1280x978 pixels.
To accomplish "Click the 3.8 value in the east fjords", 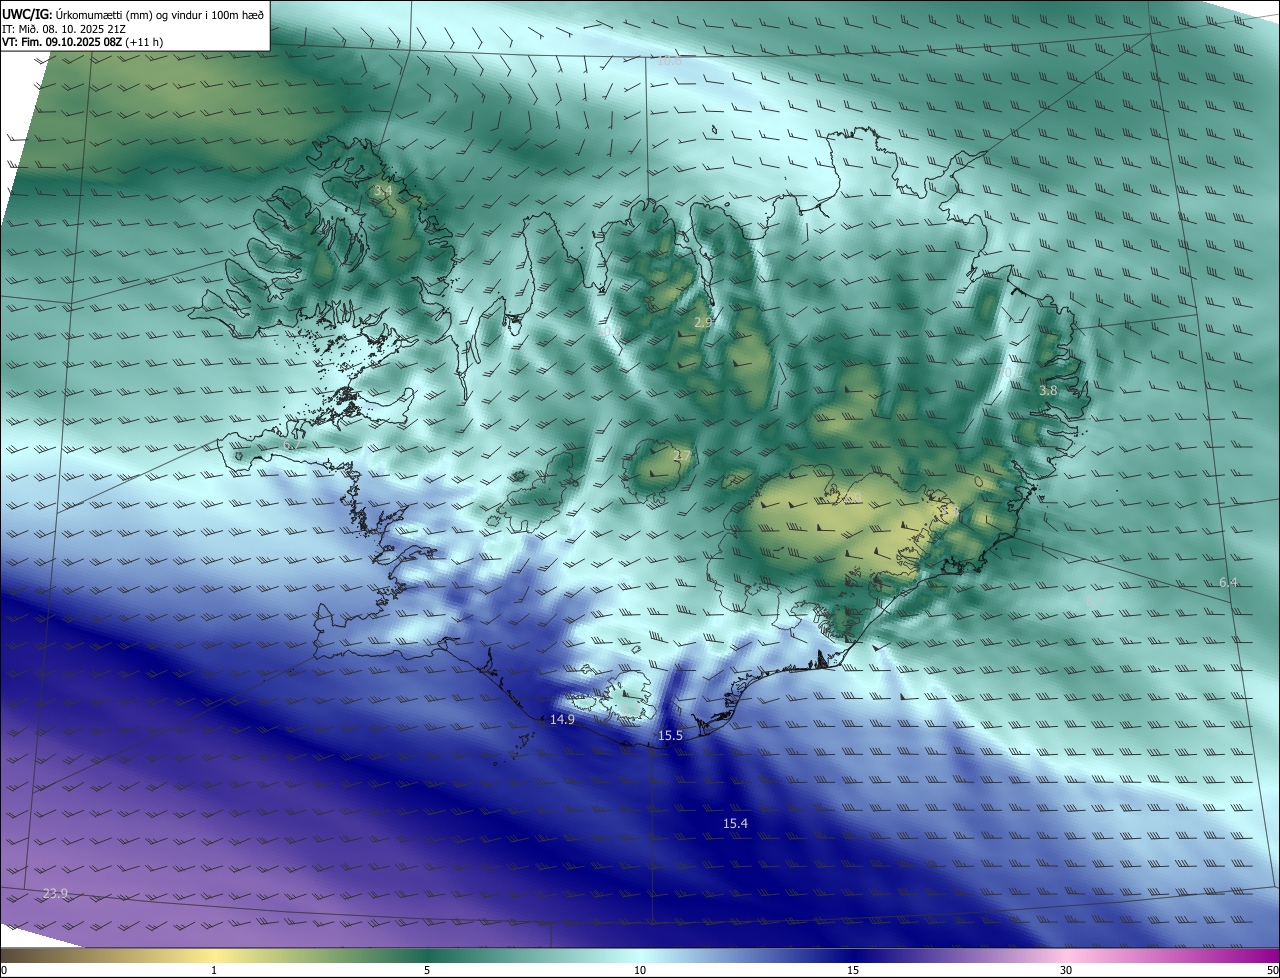I will coord(1048,391).
